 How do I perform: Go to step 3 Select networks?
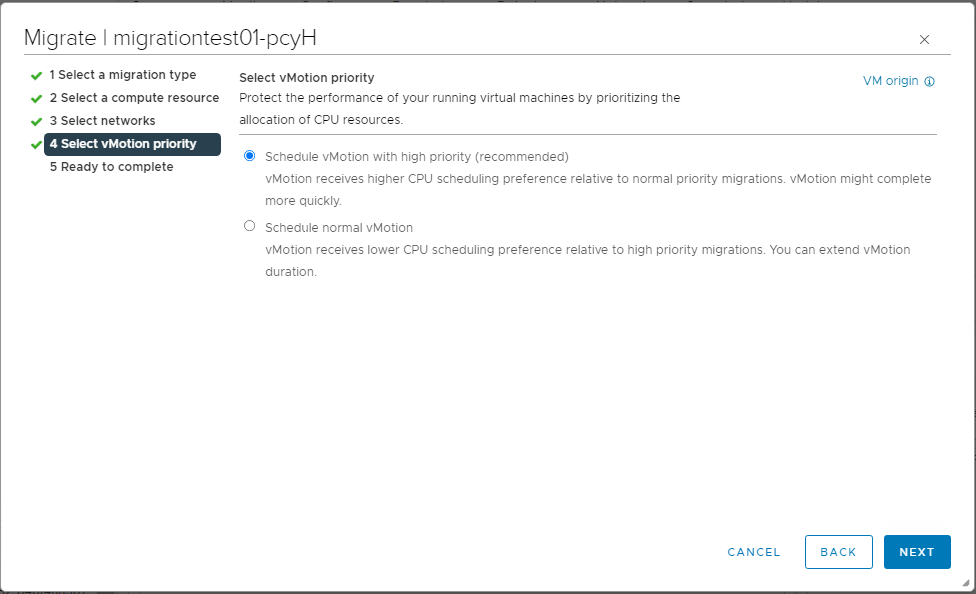click(103, 121)
